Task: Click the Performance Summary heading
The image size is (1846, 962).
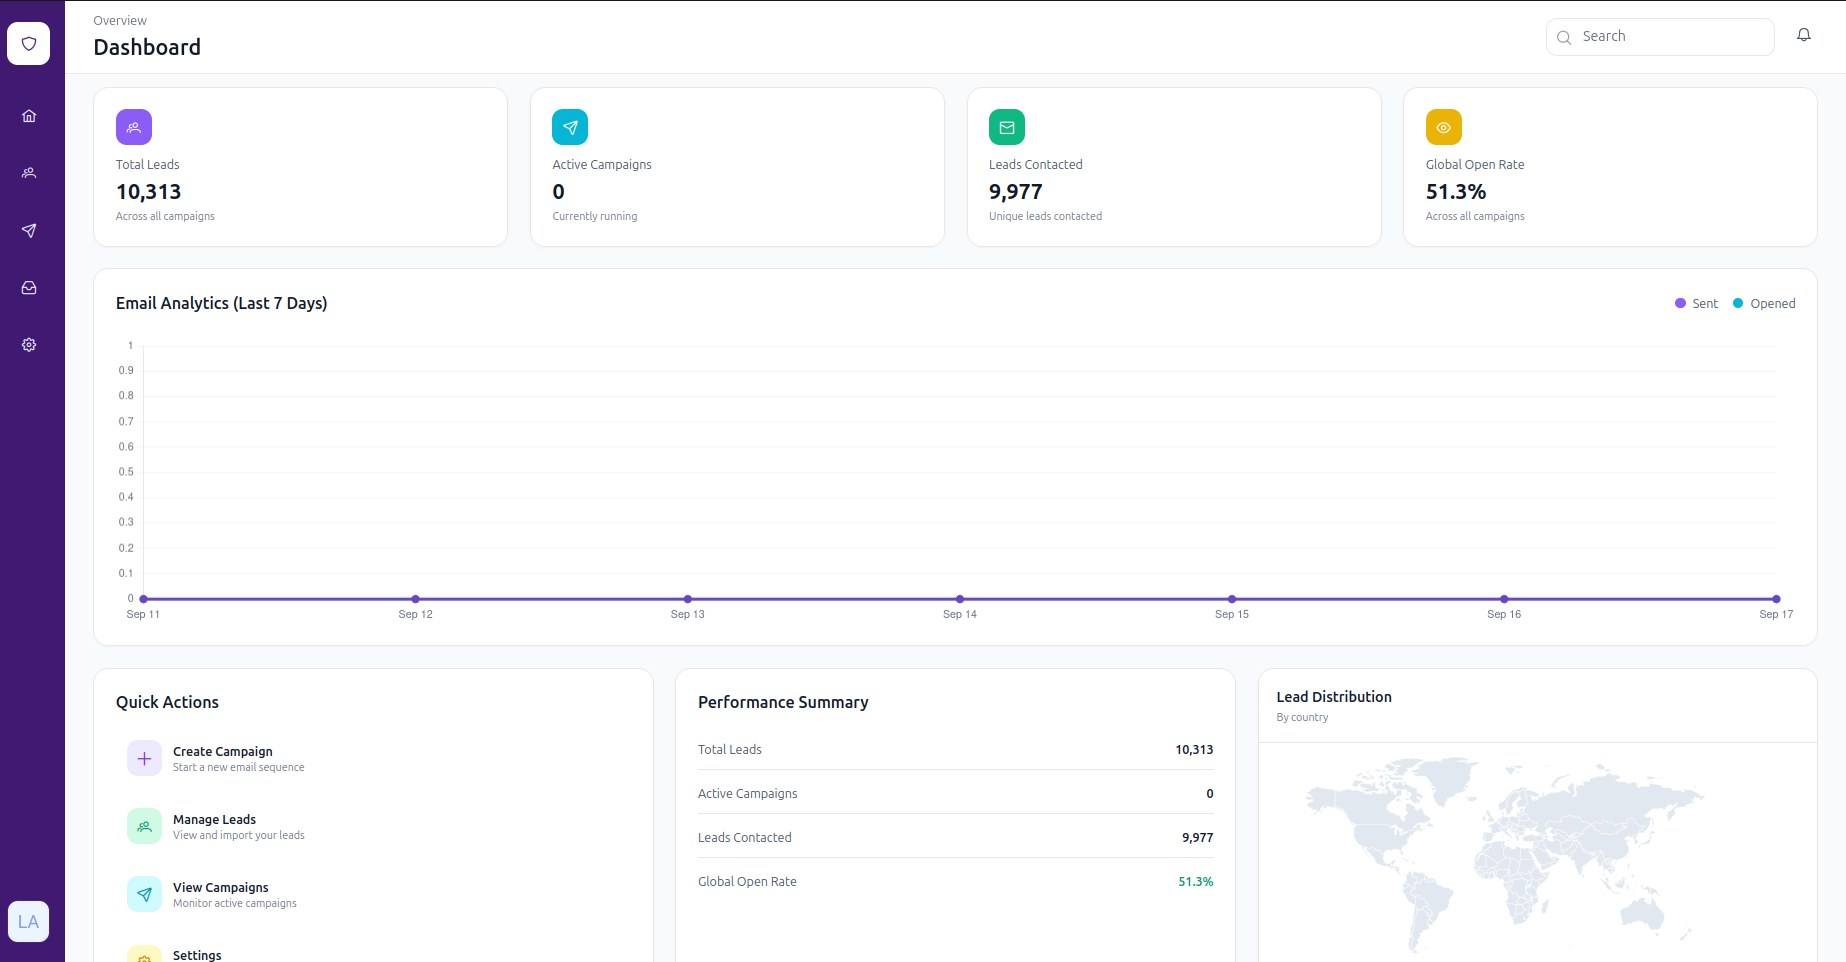Action: click(x=783, y=702)
